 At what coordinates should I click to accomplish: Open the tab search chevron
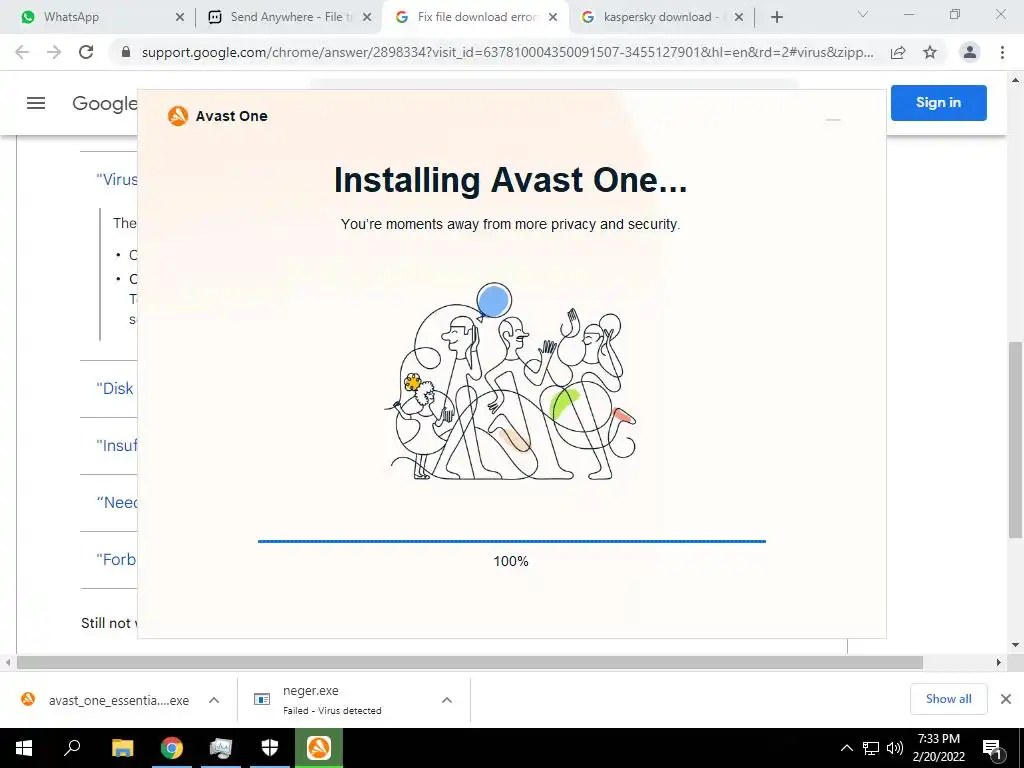(863, 14)
